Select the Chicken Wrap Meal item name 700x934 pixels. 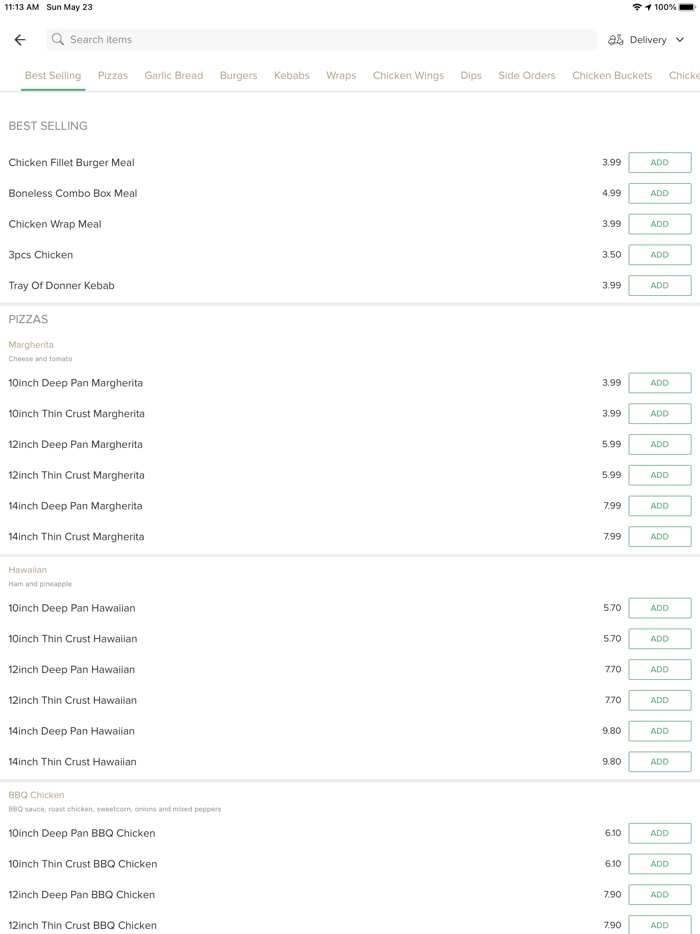click(x=55, y=224)
